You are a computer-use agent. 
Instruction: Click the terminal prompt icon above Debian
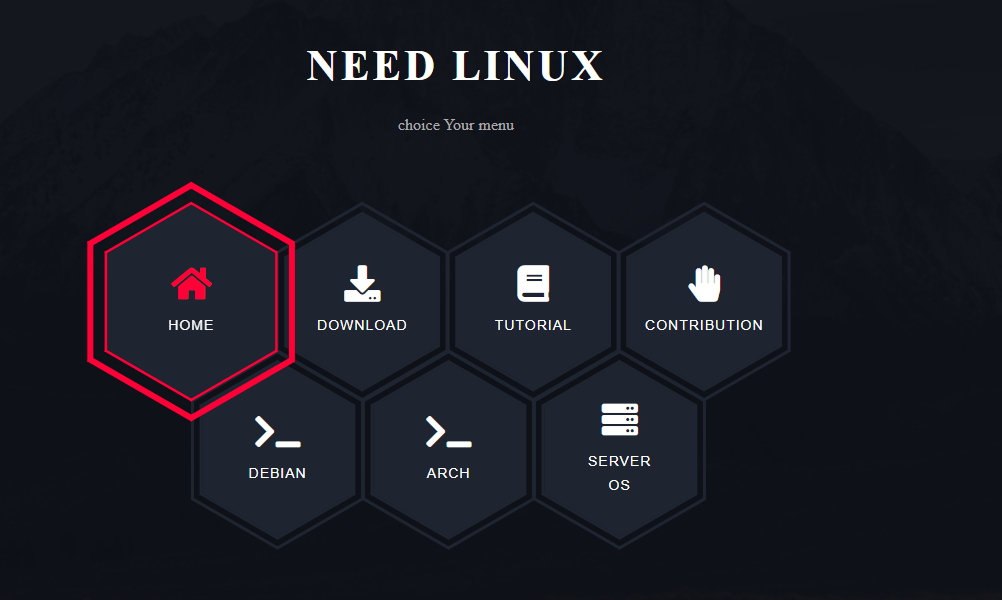[277, 431]
